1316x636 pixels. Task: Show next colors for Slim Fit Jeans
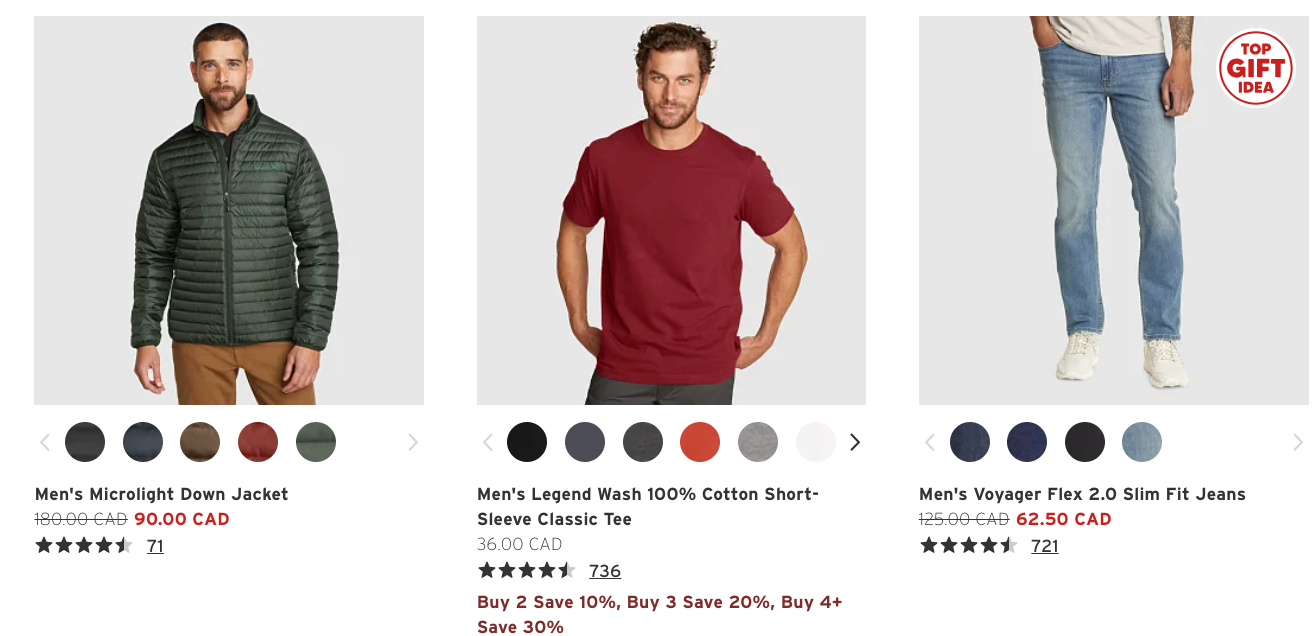click(x=1297, y=442)
